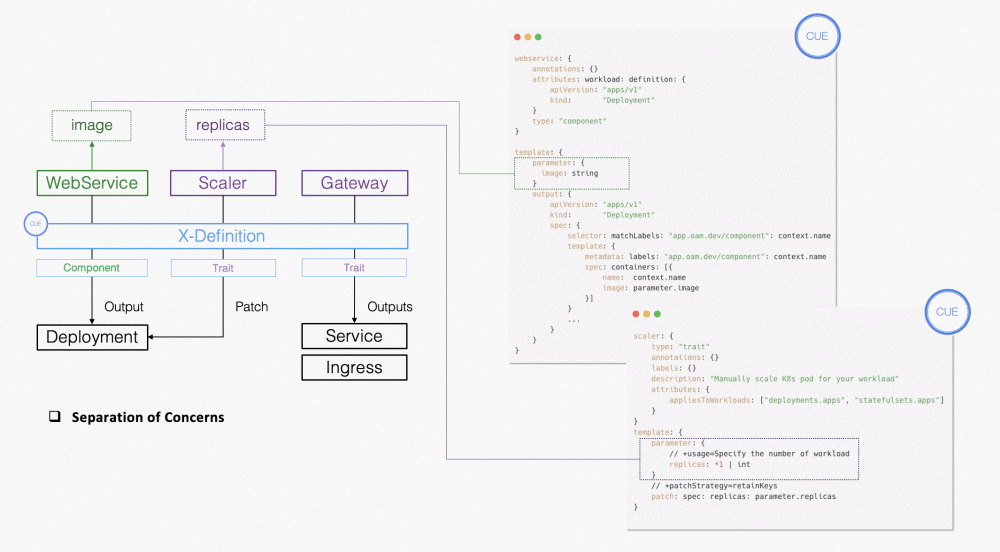
Task: Select the Gateway box
Action: 354,183
